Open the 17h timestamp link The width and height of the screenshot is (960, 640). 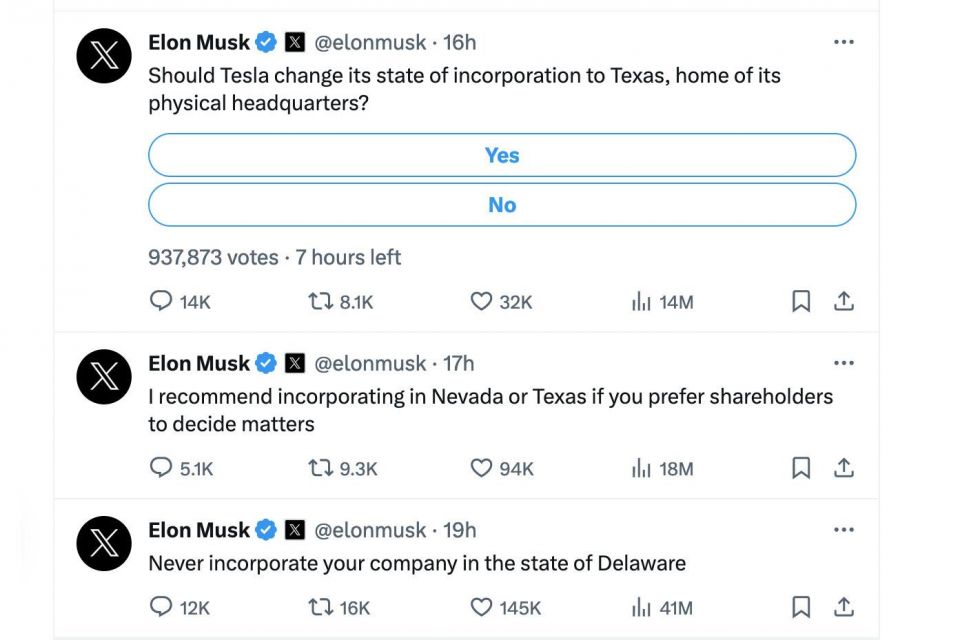[x=459, y=363]
